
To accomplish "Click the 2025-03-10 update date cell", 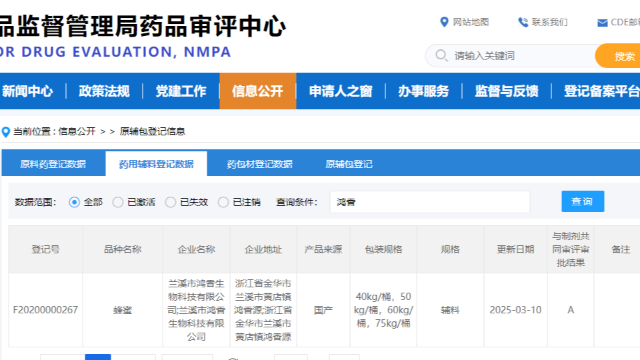I will coord(516,310).
